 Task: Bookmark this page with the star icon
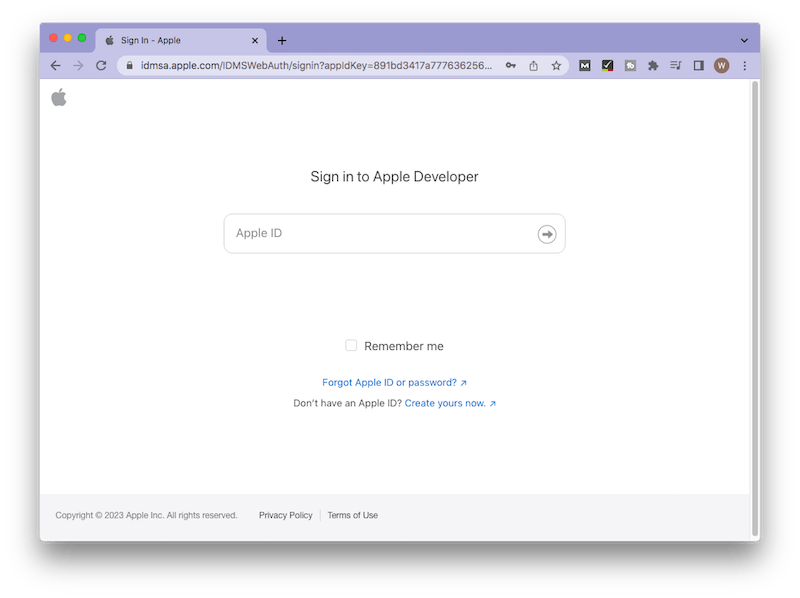pyautogui.click(x=556, y=65)
